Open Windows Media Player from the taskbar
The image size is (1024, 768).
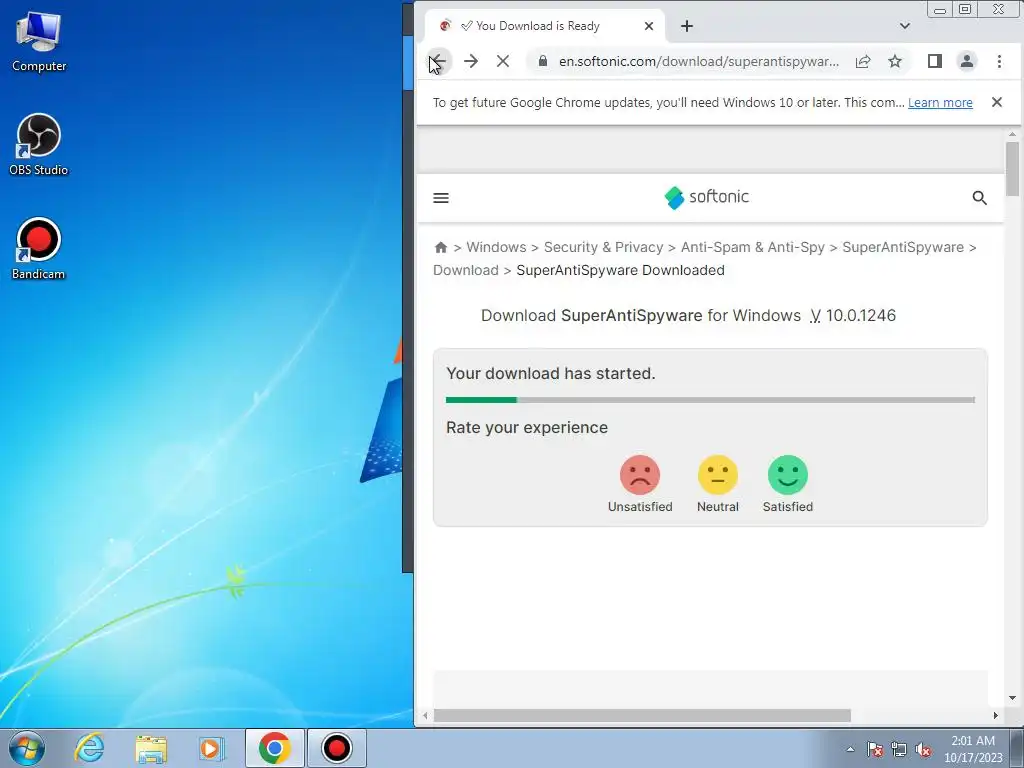click(211, 748)
